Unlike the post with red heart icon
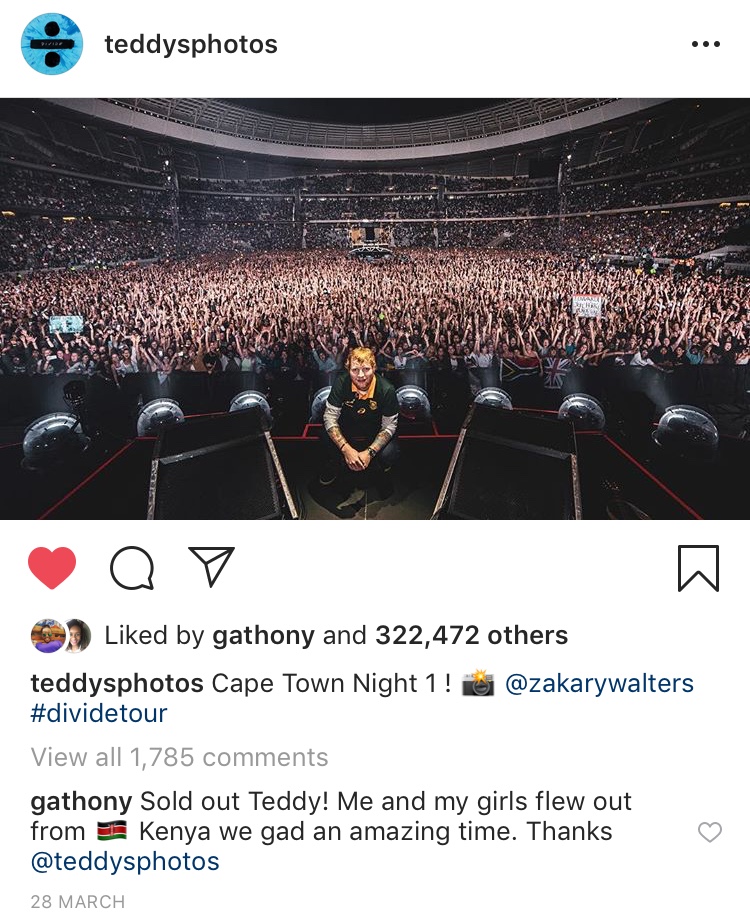The image size is (750, 919). tap(52, 568)
